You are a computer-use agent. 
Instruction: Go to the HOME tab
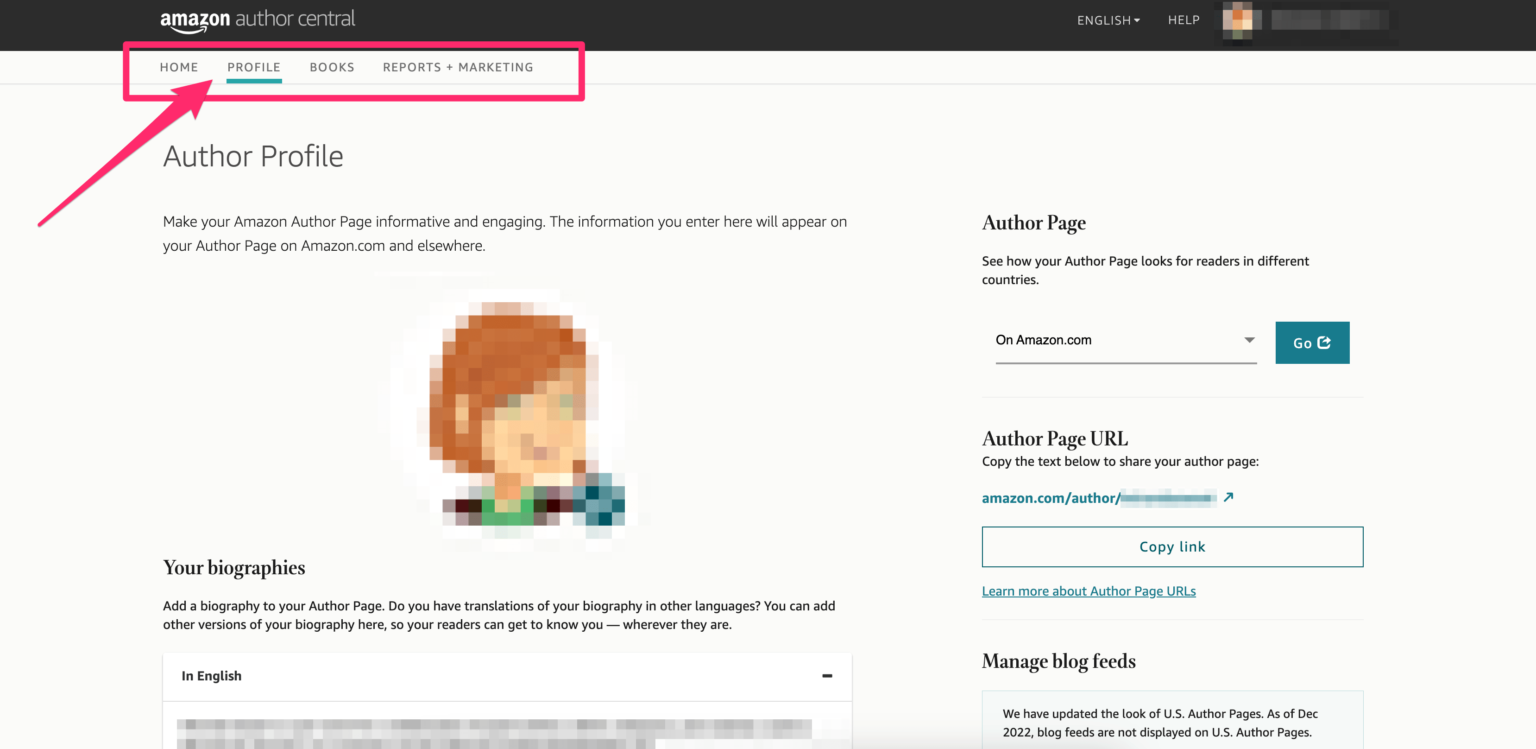pyautogui.click(x=179, y=67)
